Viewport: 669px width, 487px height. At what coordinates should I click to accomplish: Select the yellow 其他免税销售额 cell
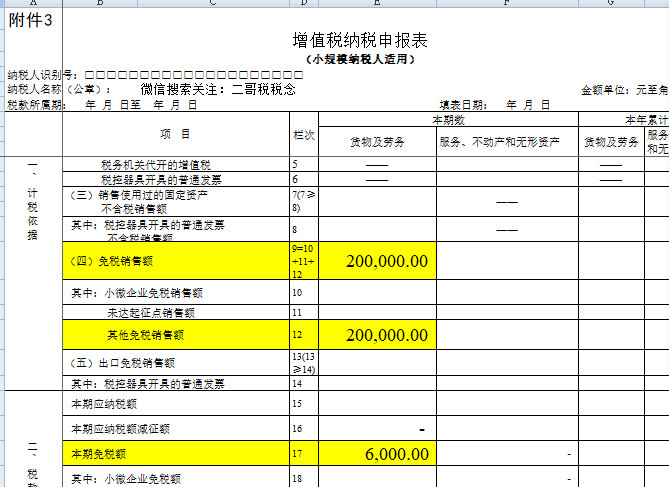coord(176,335)
